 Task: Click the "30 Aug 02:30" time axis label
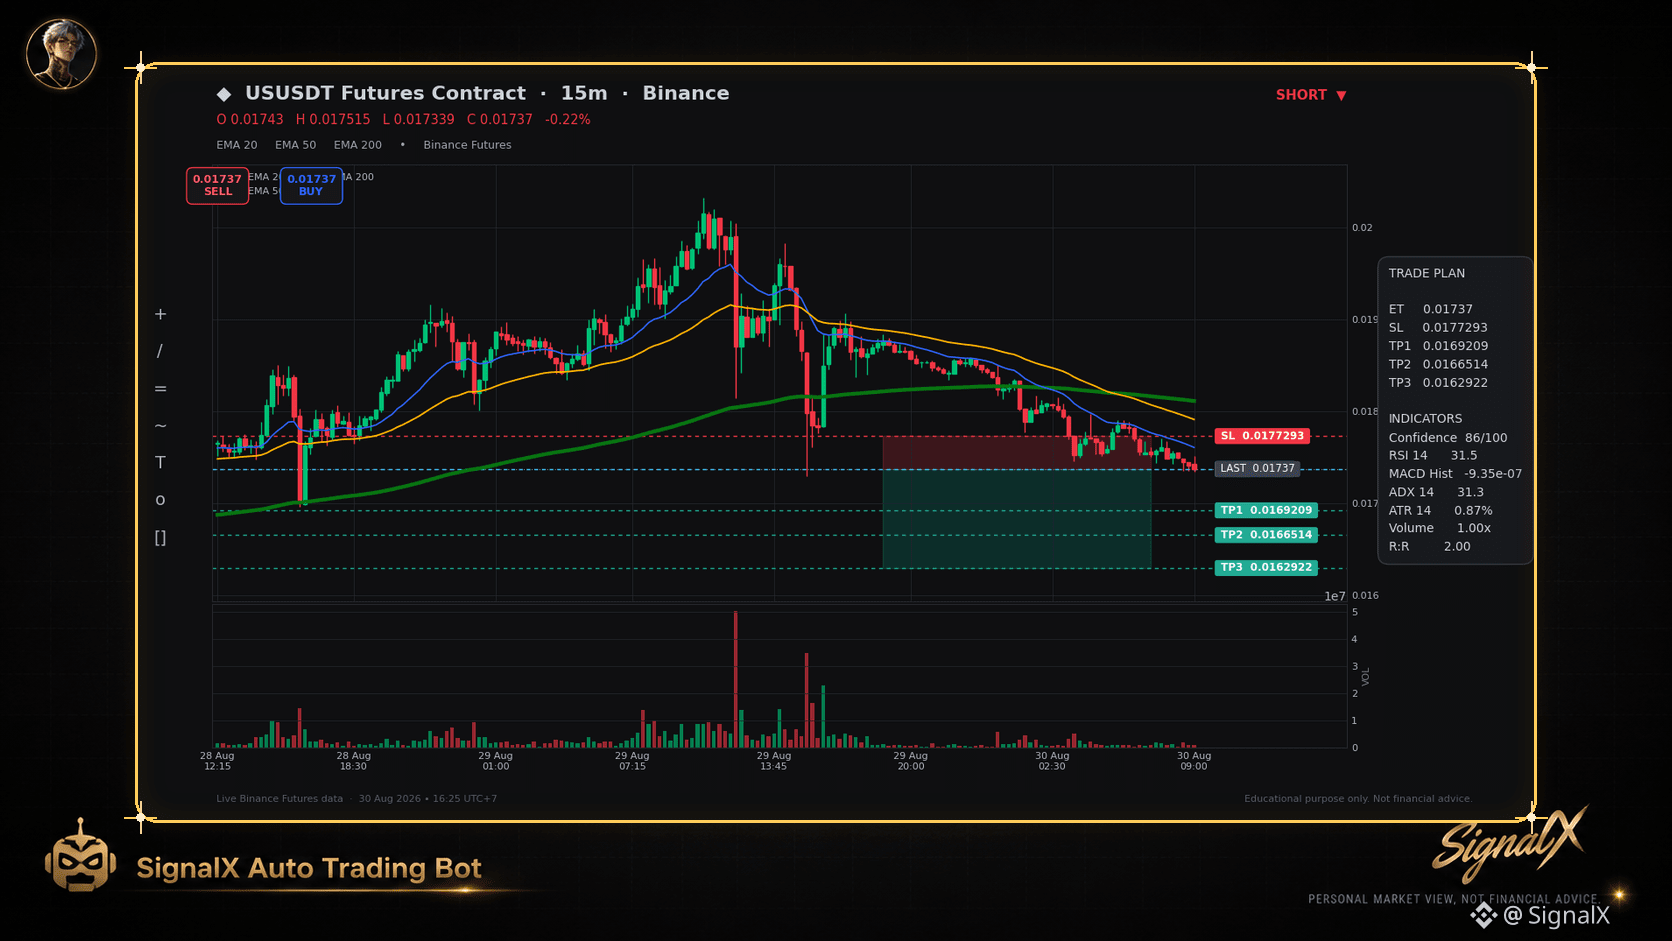point(1052,761)
